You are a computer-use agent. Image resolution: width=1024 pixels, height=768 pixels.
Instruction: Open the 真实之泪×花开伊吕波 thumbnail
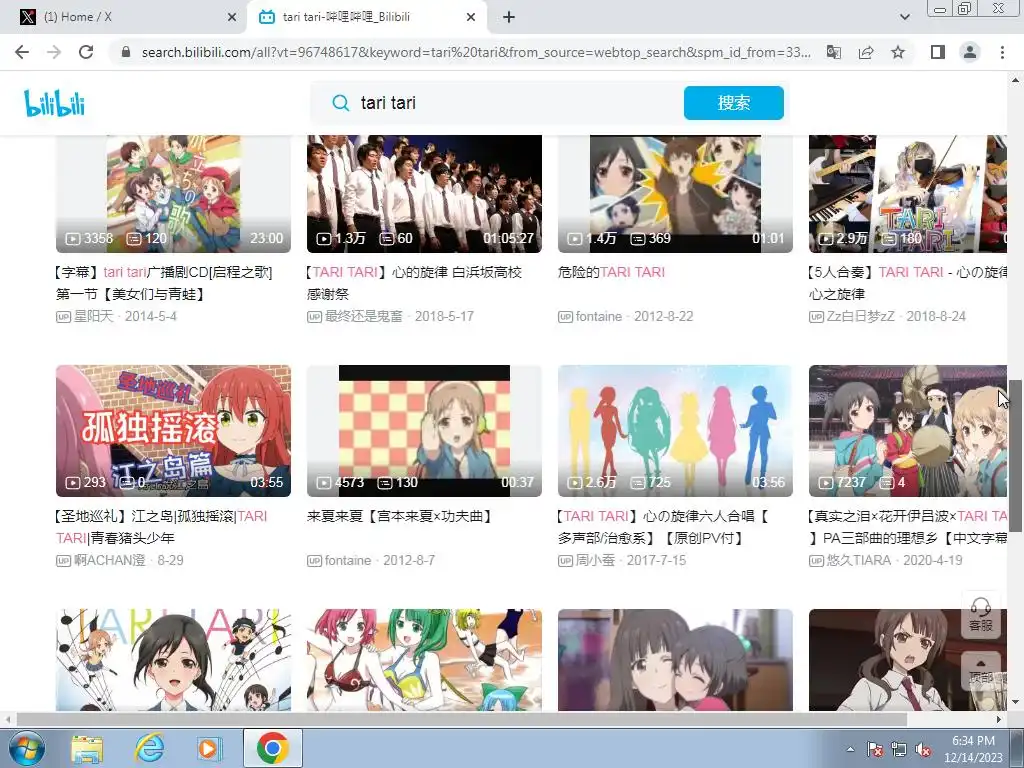click(908, 431)
